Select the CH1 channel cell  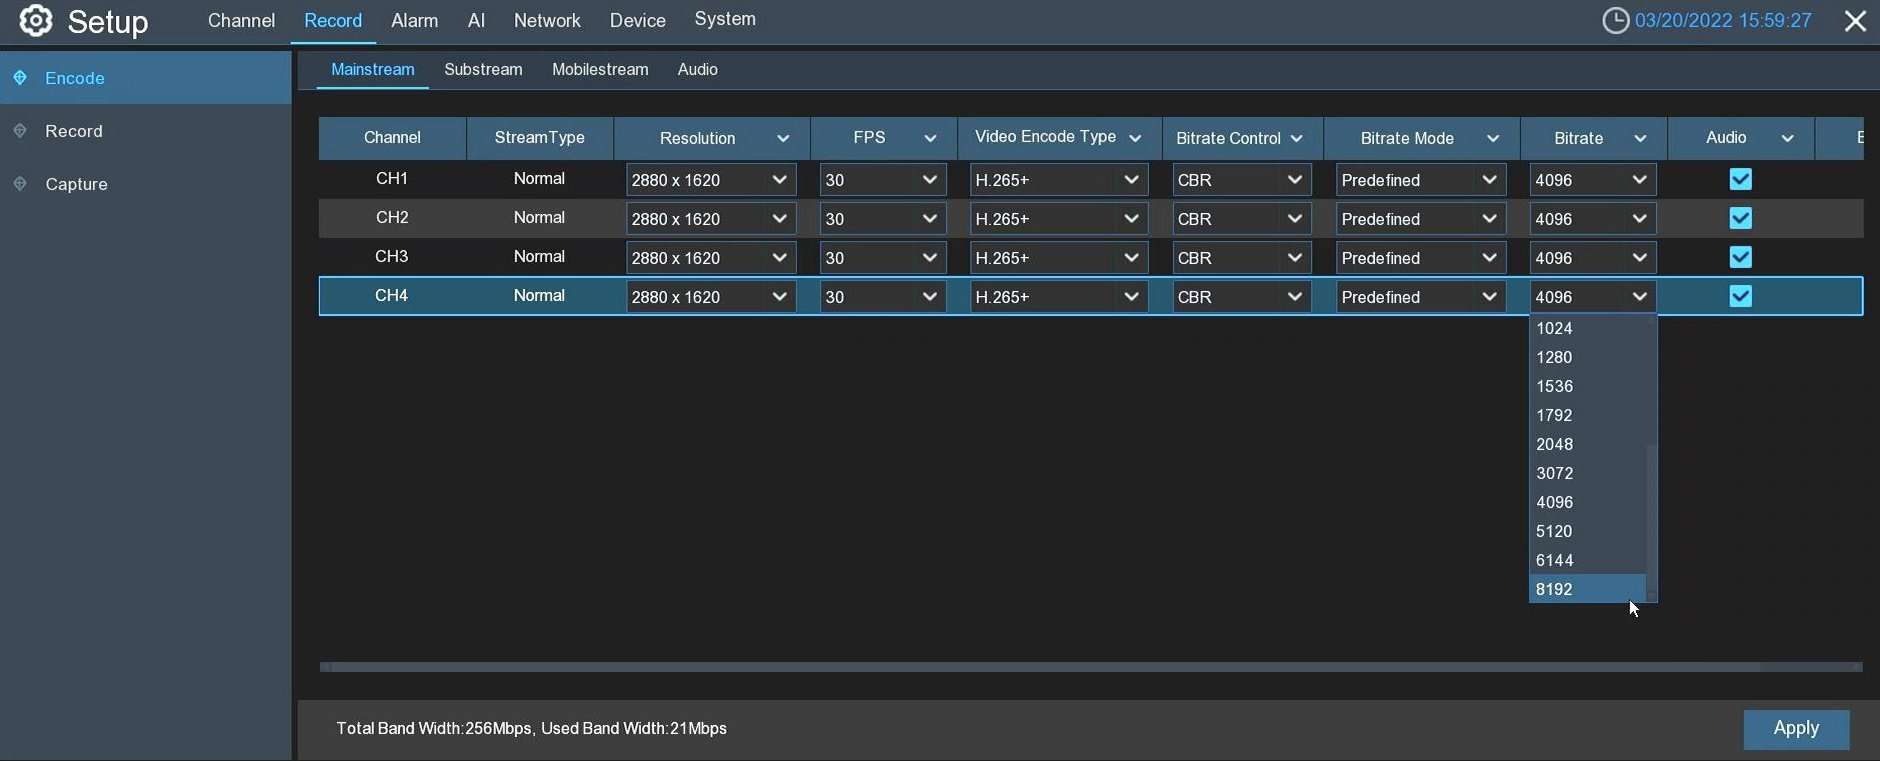point(392,179)
